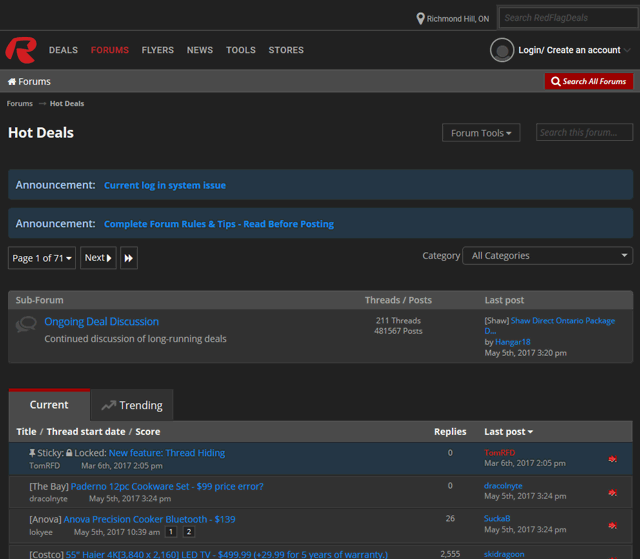Image resolution: width=640 pixels, height=559 pixels.
Task: View the Hangar18 user profile
Action: [513, 342]
